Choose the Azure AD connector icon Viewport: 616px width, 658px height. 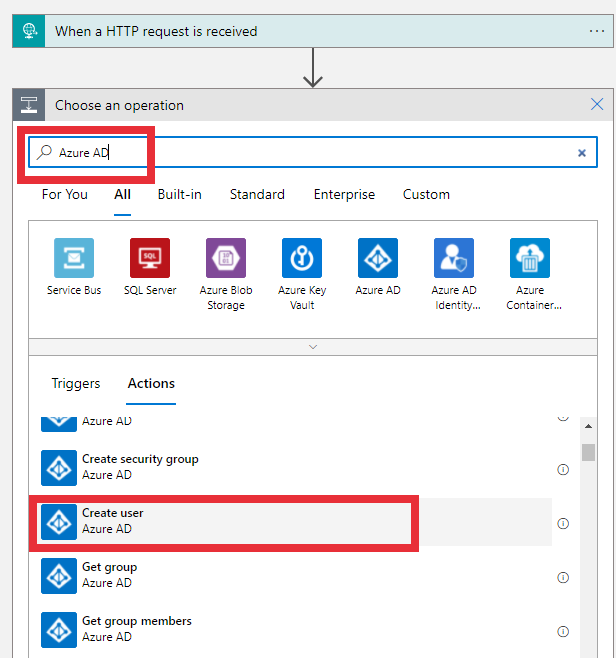[x=378, y=258]
